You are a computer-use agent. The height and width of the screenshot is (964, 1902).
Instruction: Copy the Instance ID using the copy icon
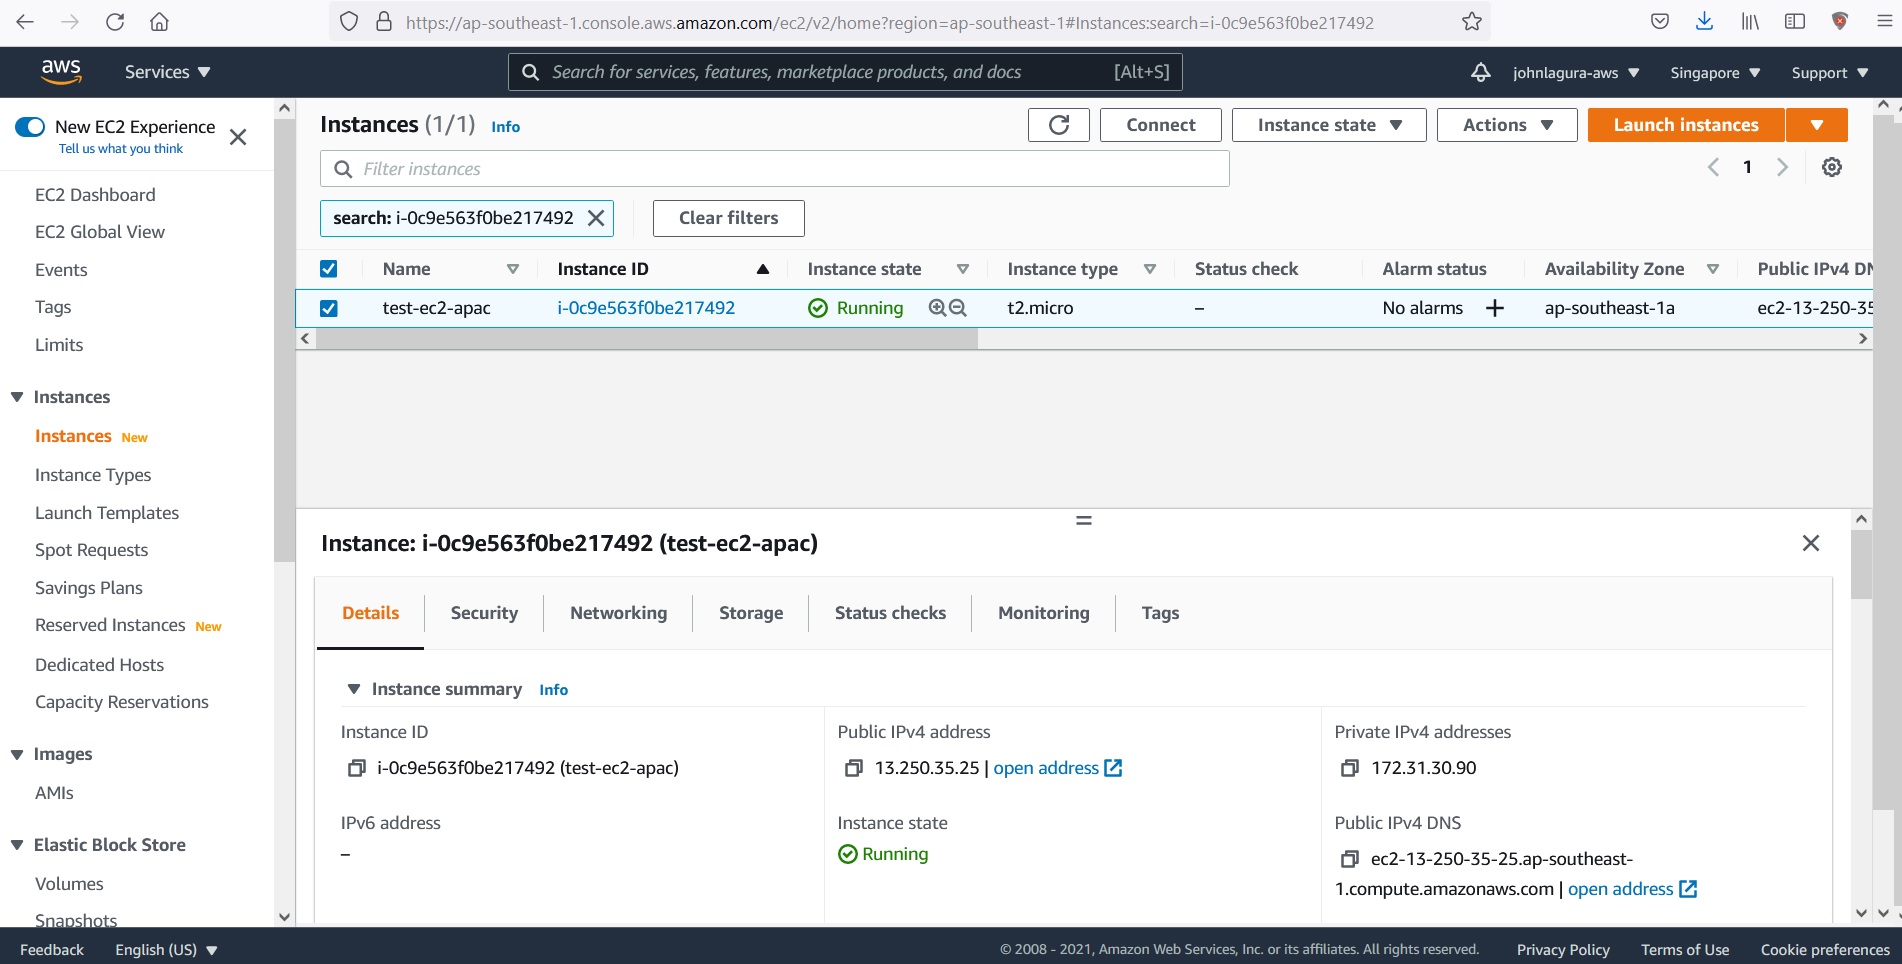coord(356,768)
